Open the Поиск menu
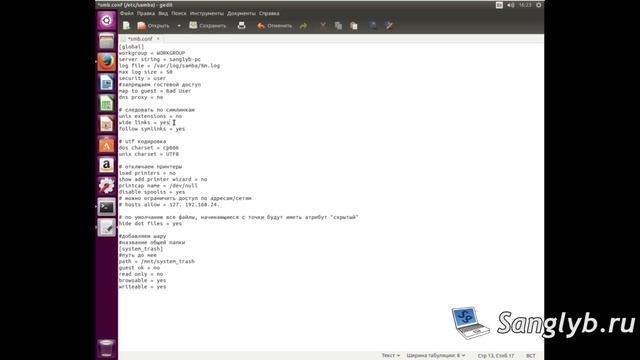This screenshot has height=360, width=640. point(179,13)
